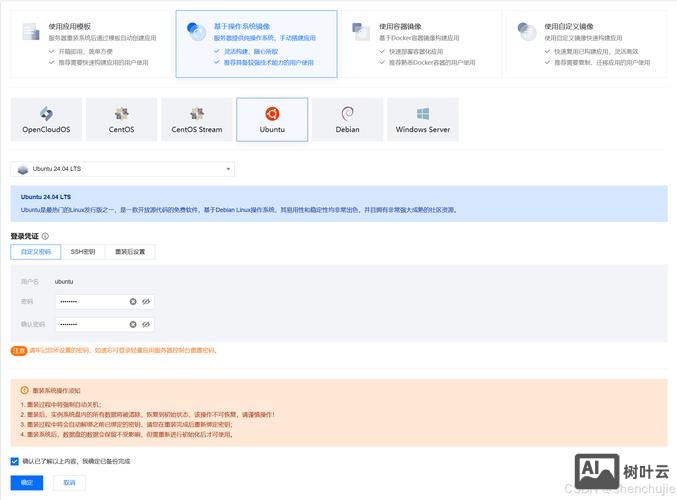Screen dimensions: 677x500
Task: Select the 使用容器镜像 Docker container image card
Action: [x=422, y=44]
